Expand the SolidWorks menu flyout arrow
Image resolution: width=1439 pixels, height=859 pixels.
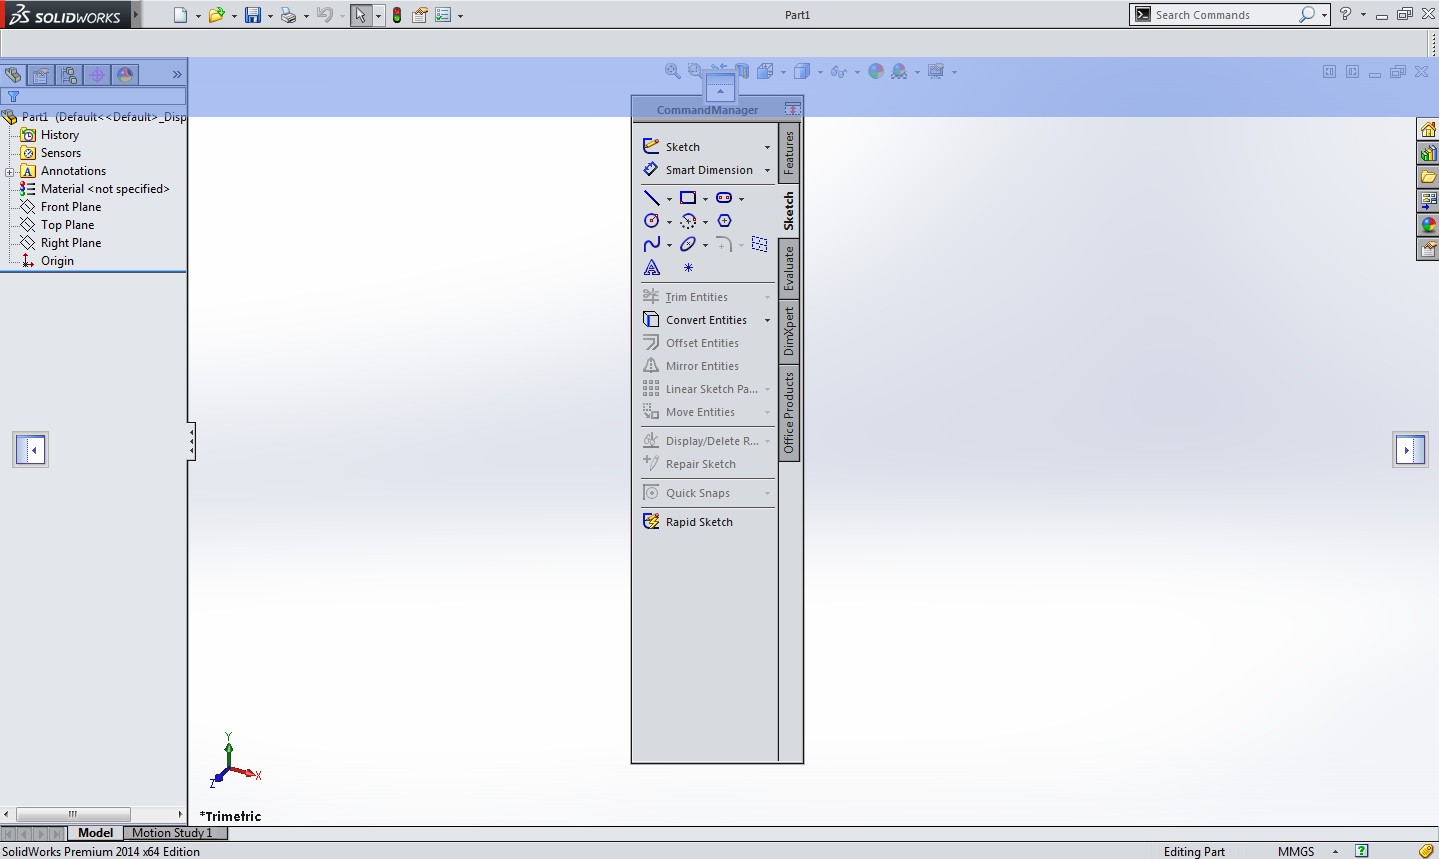(136, 15)
